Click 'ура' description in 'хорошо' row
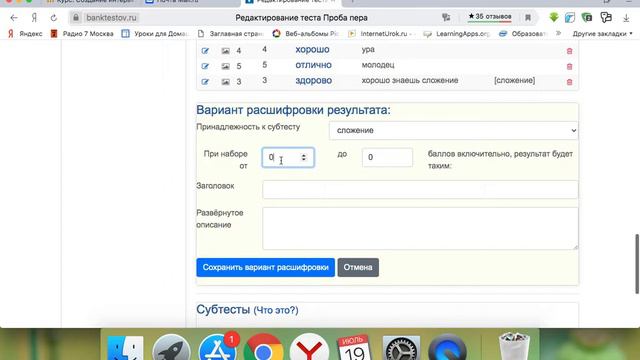 pos(368,49)
